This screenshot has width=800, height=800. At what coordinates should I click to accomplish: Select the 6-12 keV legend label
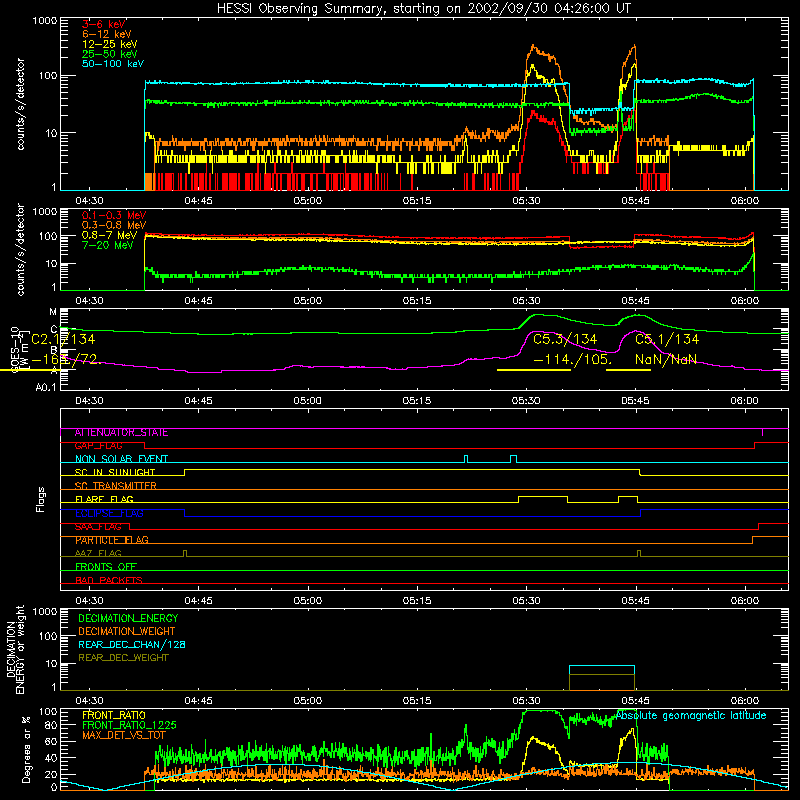(107, 34)
